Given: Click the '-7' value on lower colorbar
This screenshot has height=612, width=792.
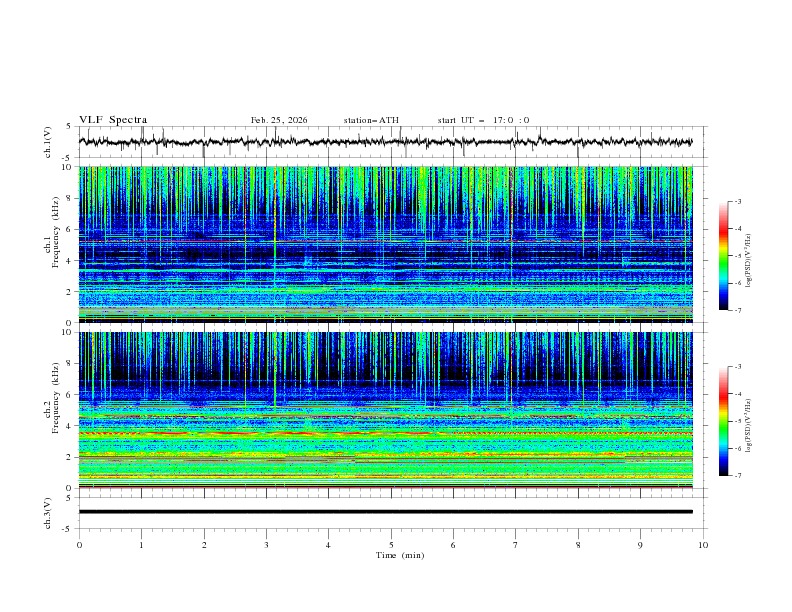Looking at the screenshot, I should pos(737,476).
